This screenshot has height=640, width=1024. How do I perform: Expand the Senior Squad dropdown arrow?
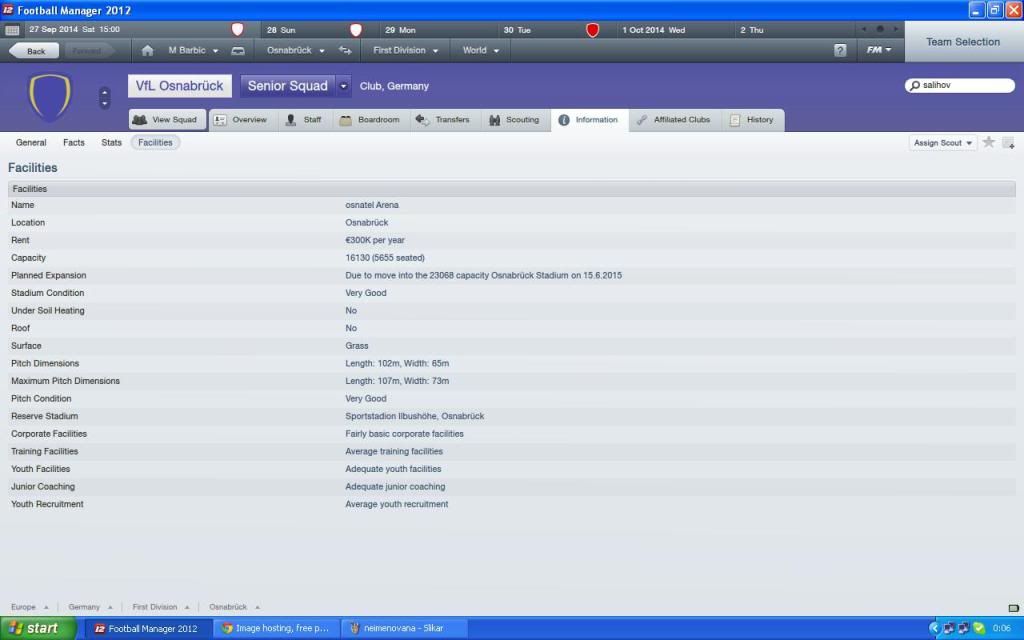pos(344,86)
